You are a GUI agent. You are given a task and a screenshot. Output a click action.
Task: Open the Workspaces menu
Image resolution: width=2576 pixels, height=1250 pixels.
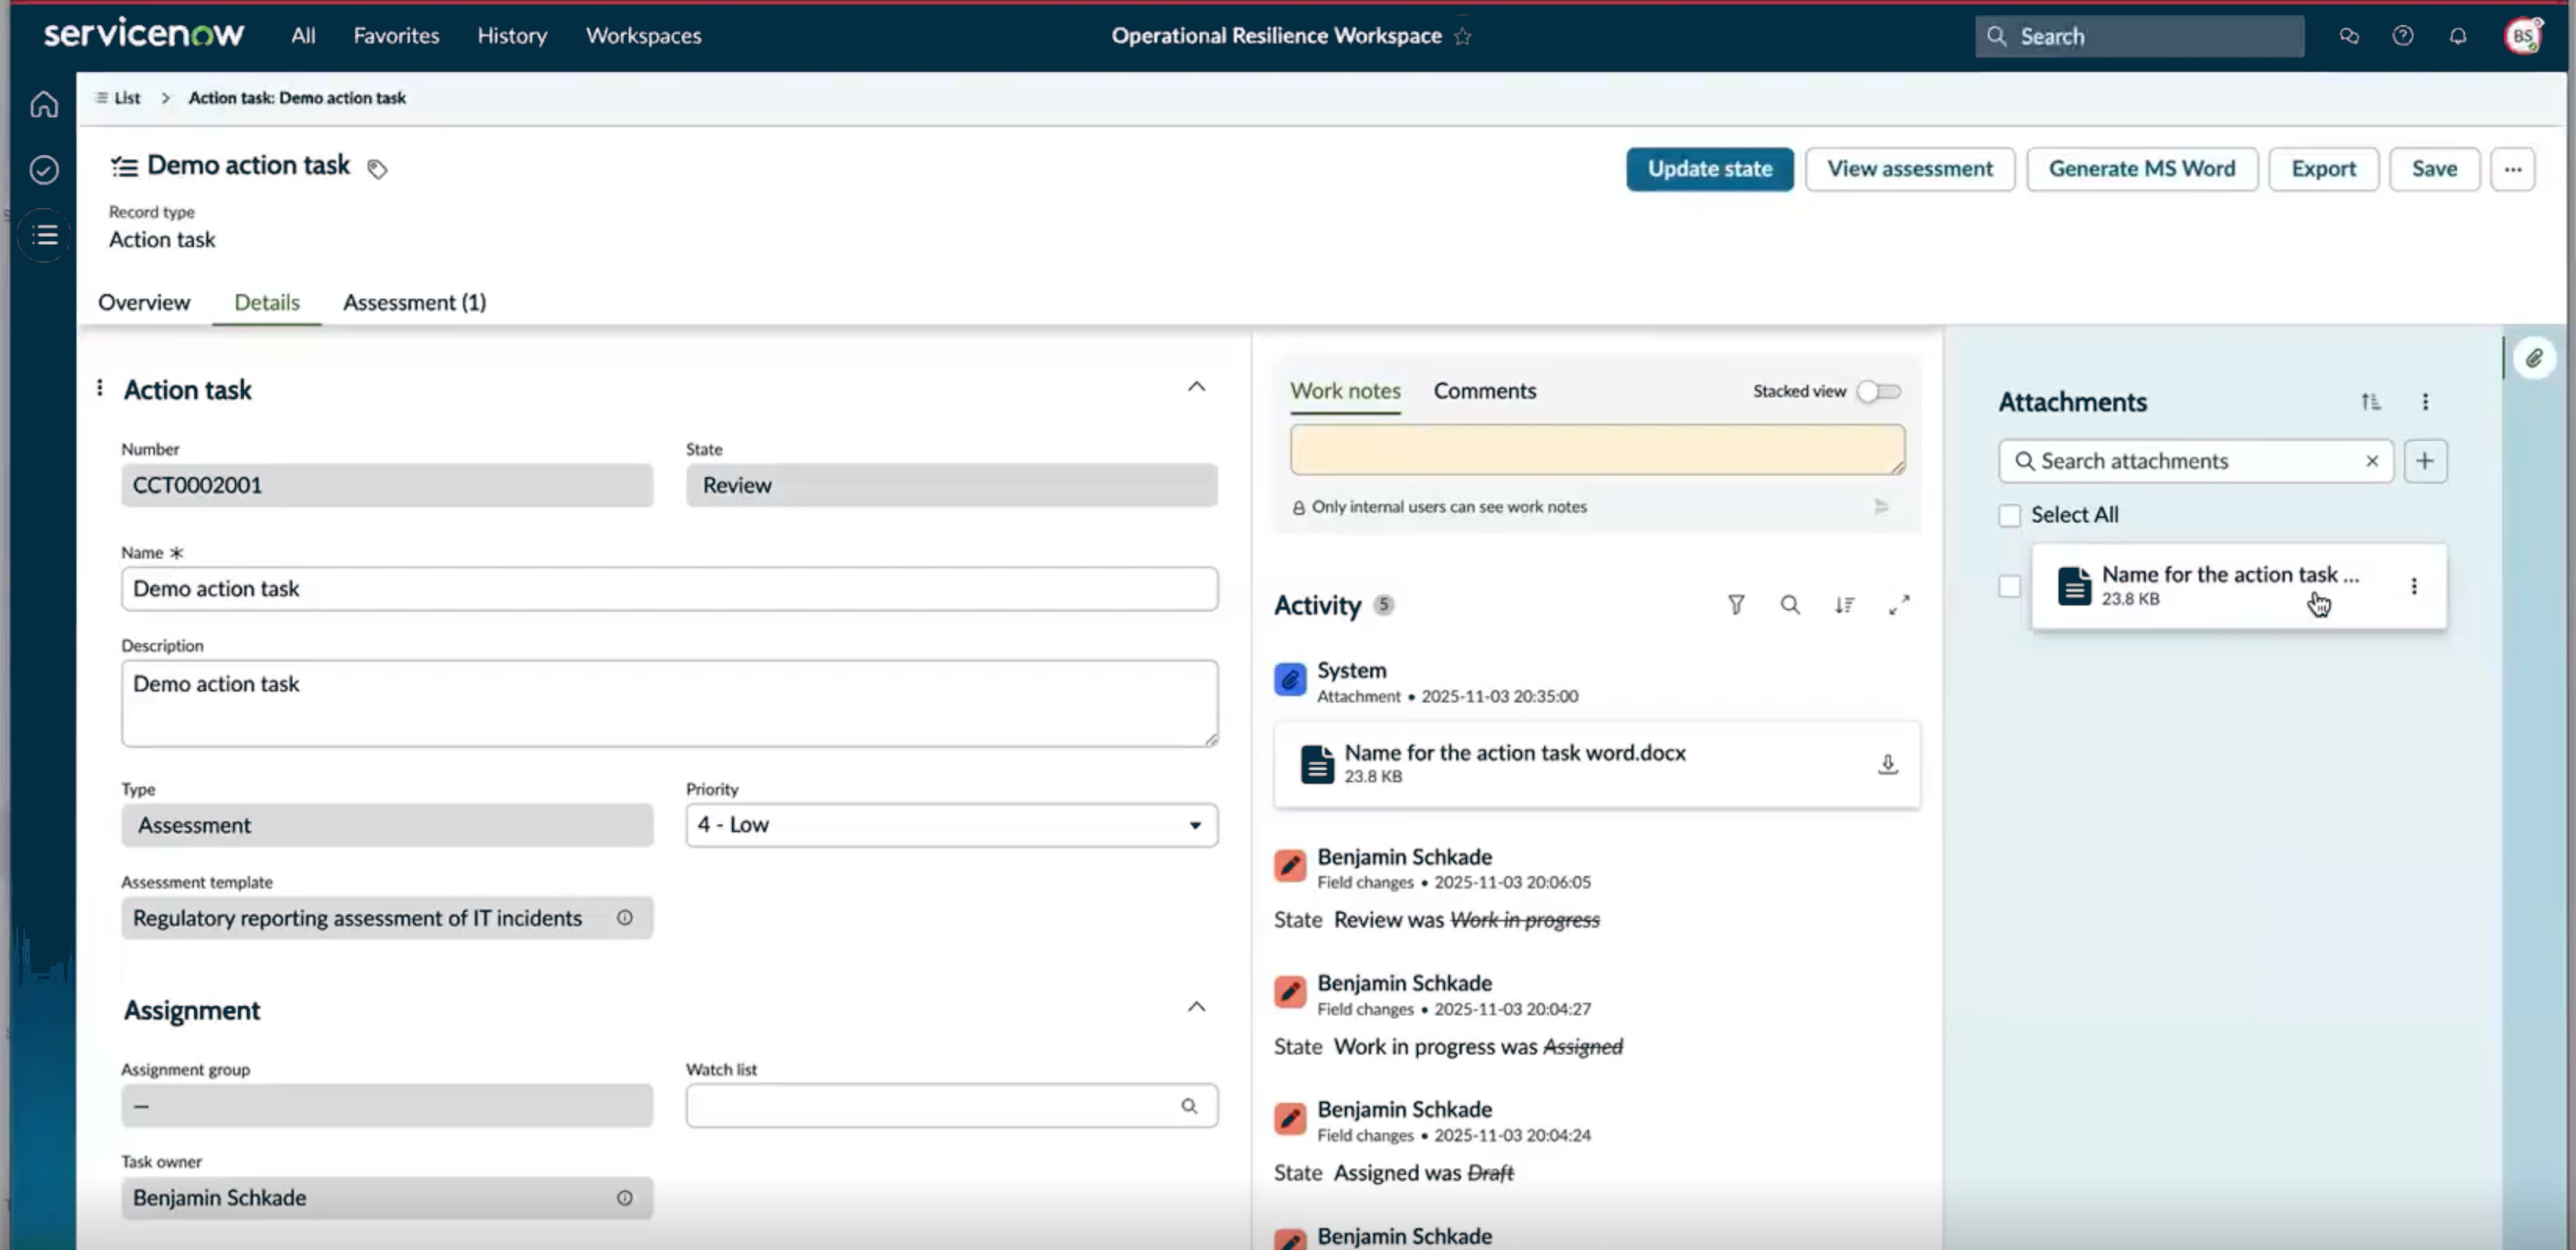coord(643,36)
